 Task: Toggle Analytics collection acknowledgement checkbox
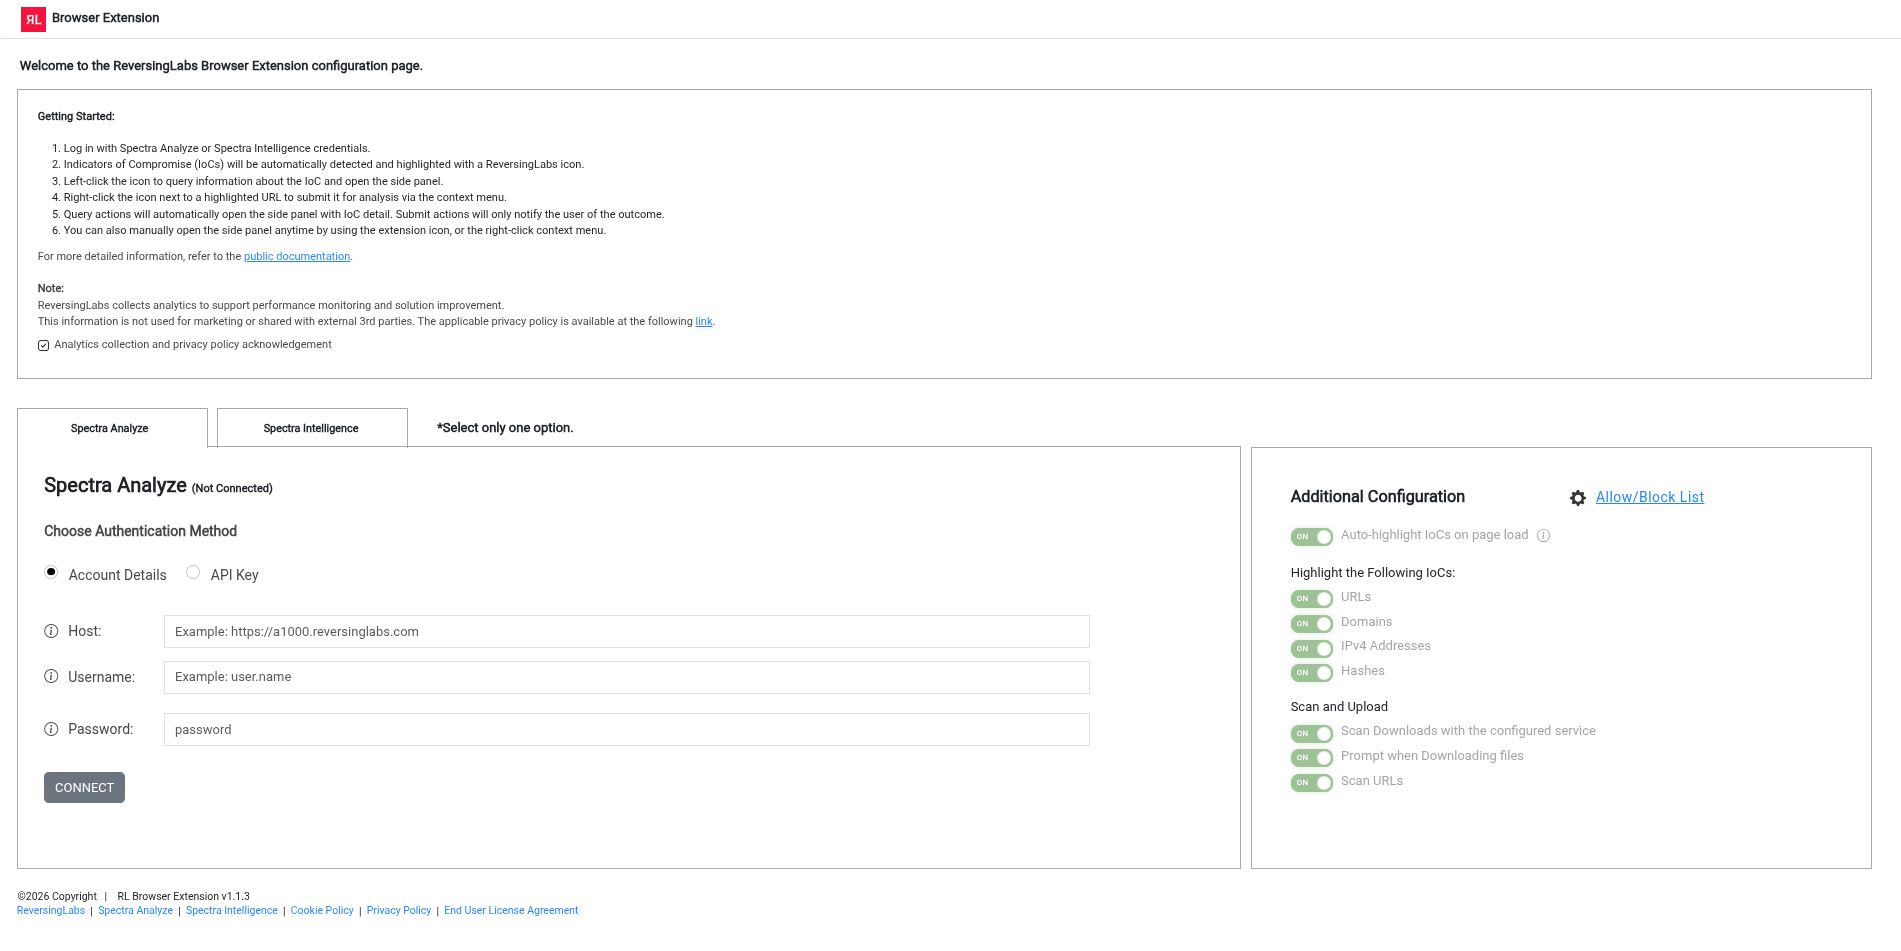[x=44, y=345]
